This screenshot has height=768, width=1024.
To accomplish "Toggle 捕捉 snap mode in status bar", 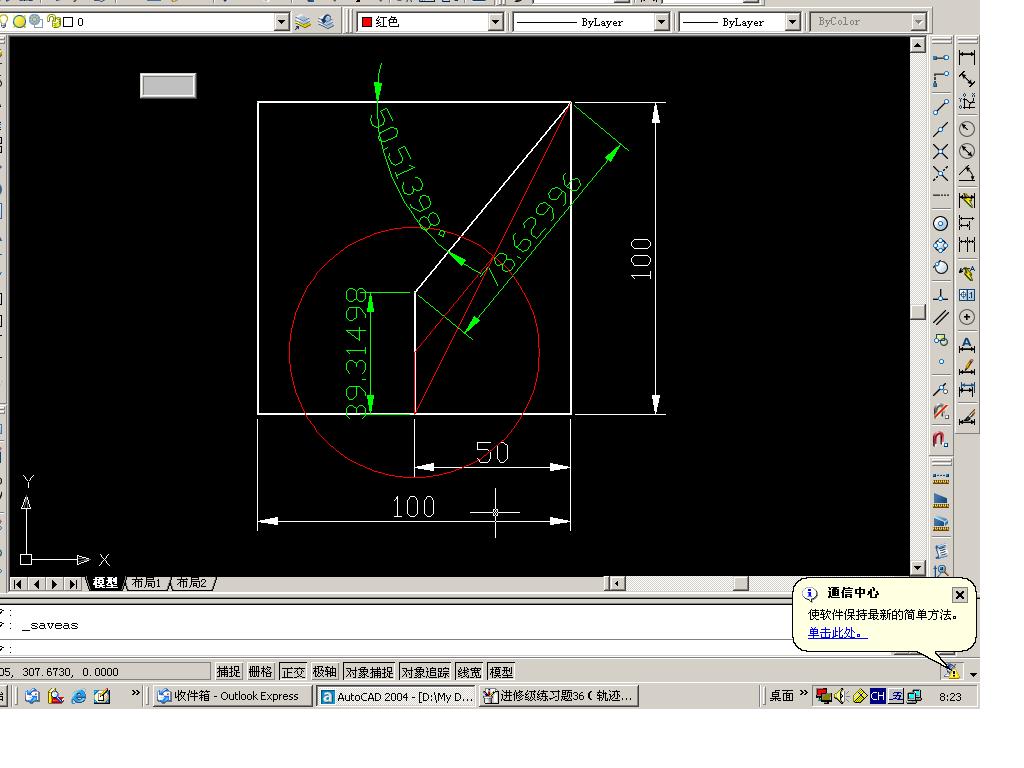I will click(229, 671).
